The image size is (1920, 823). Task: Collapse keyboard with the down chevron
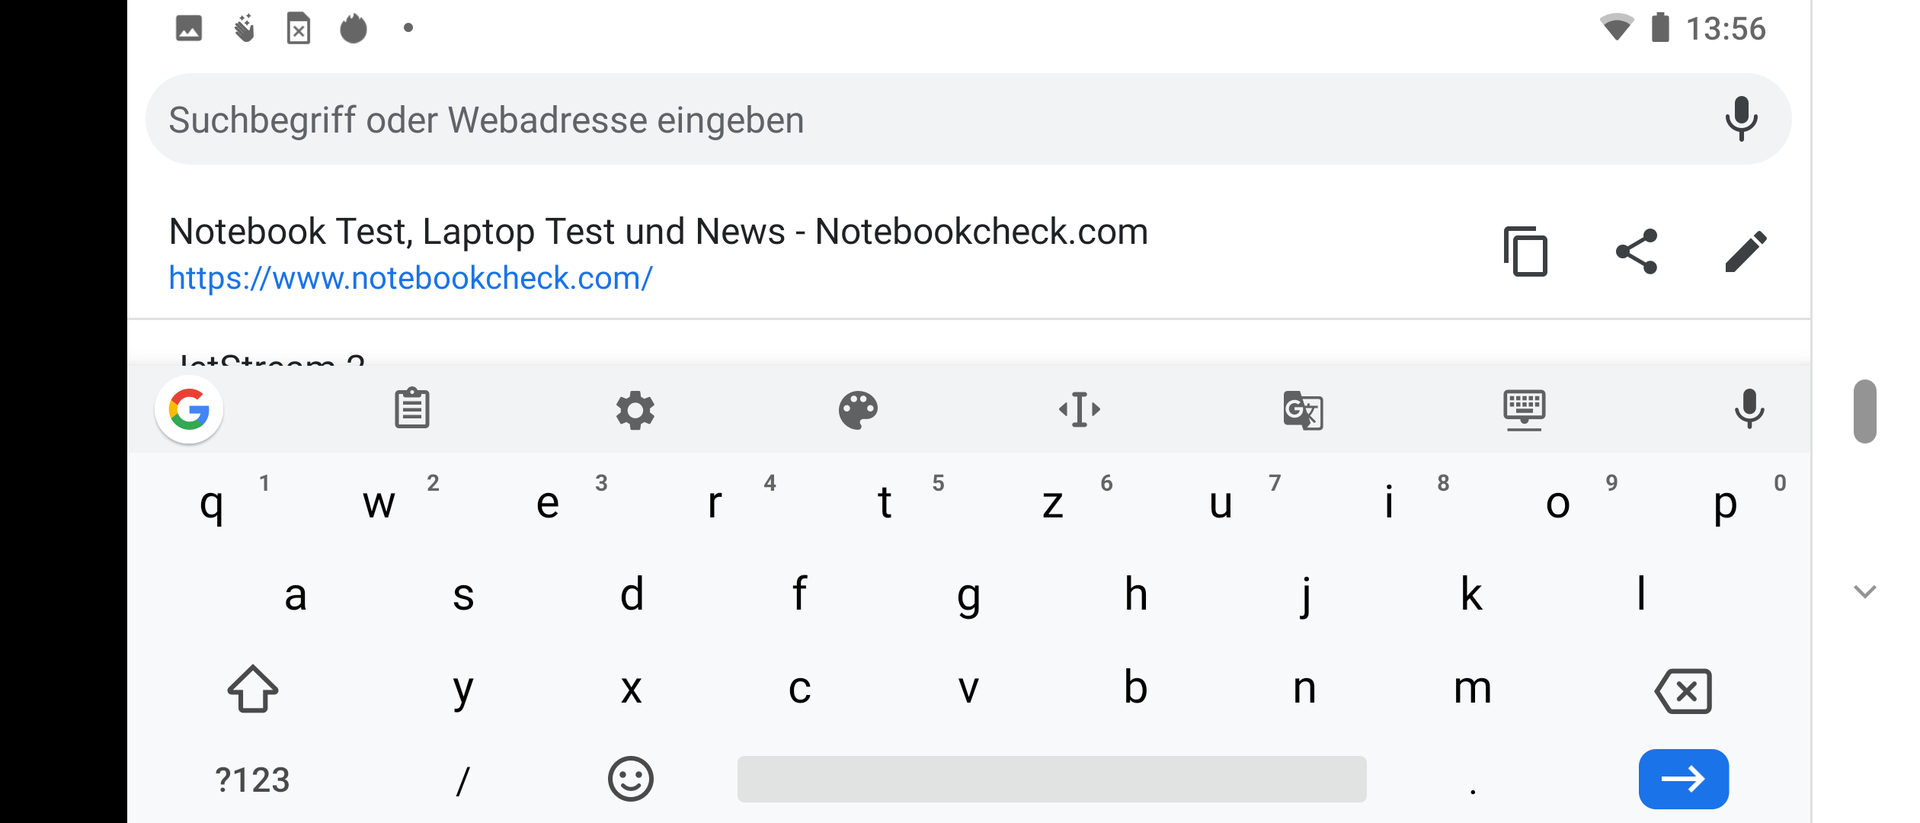[x=1864, y=591]
